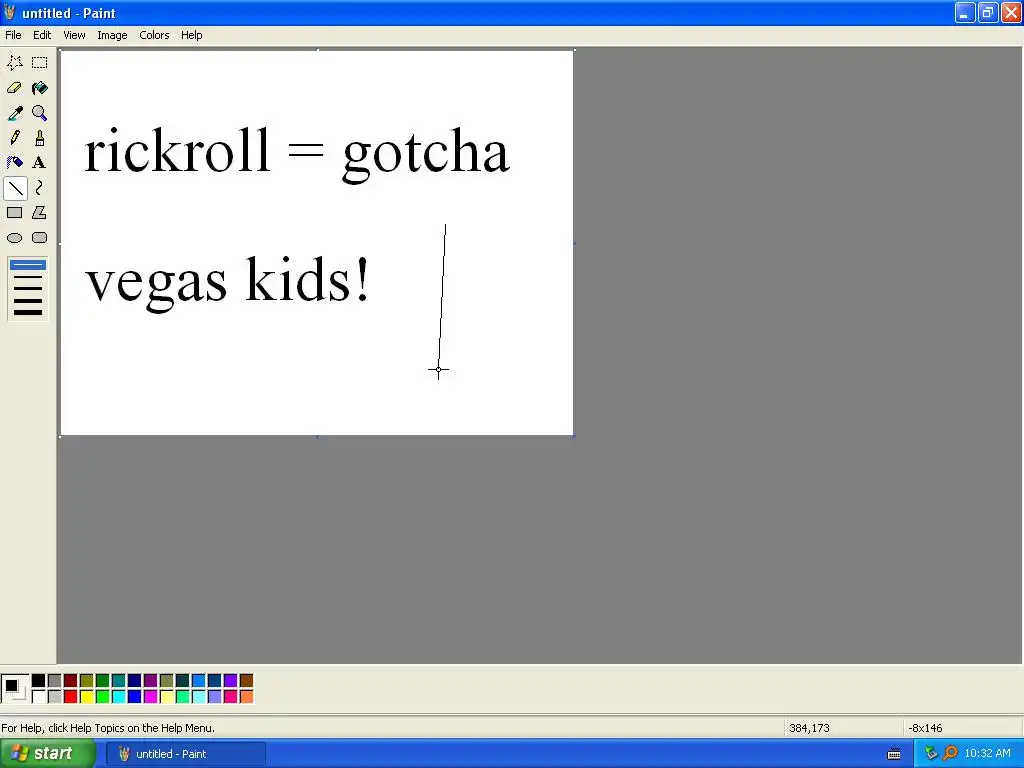This screenshot has height=768, width=1024.
Task: Choose the dark red maroon swatch
Action: tap(71, 681)
